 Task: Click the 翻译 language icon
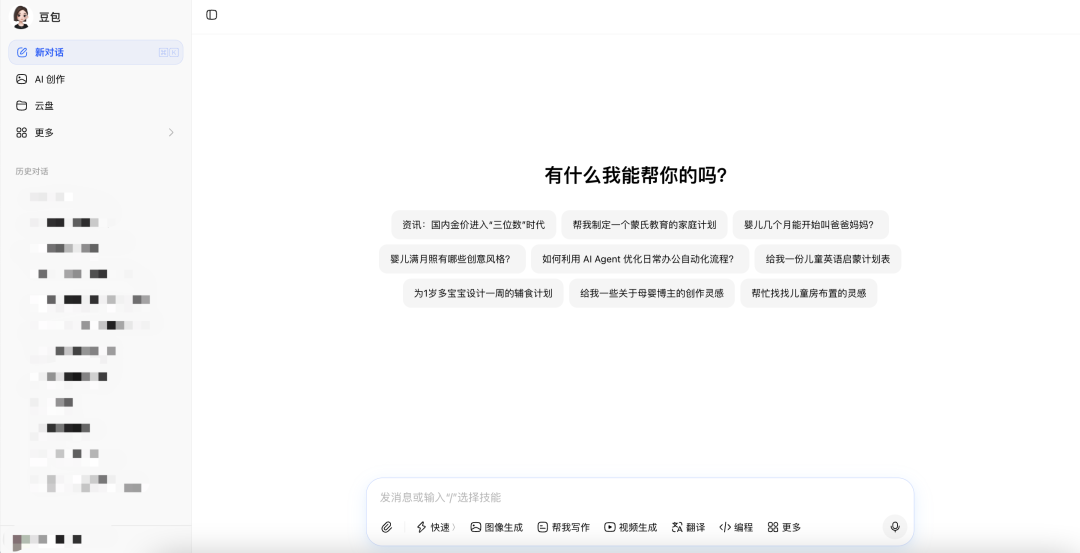(x=676, y=528)
